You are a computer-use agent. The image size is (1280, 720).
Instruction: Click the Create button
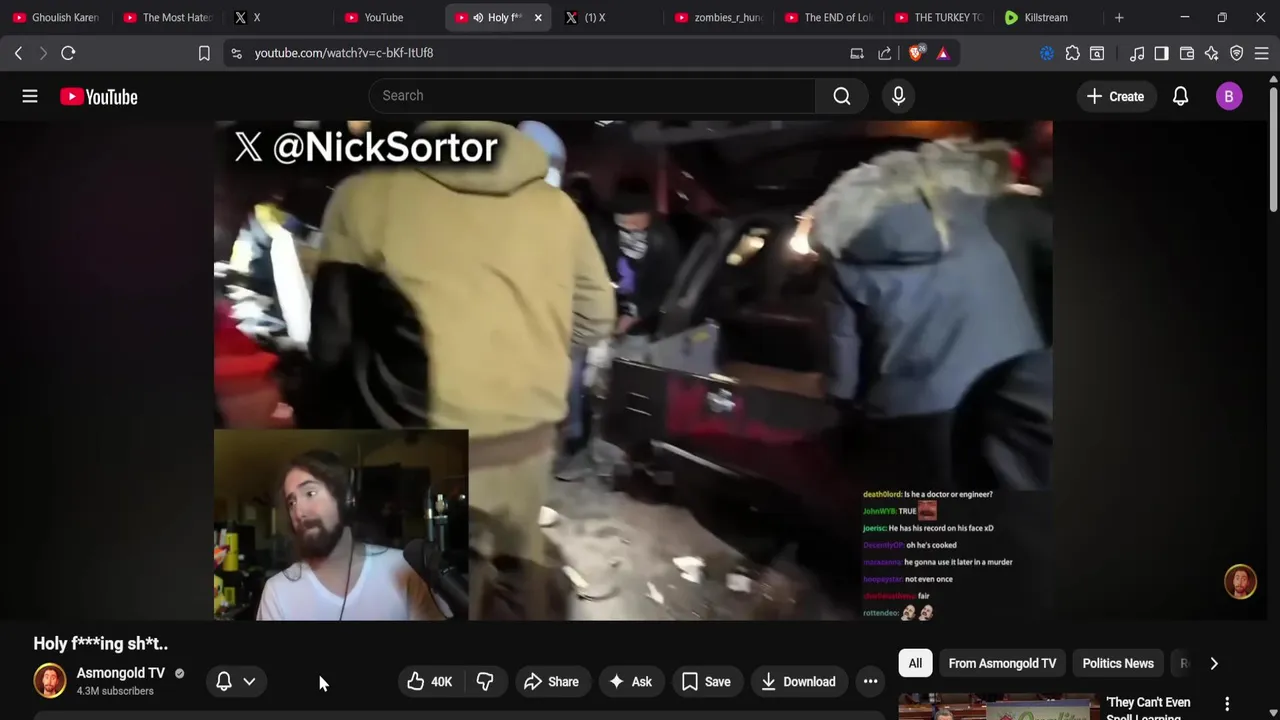click(x=1116, y=96)
